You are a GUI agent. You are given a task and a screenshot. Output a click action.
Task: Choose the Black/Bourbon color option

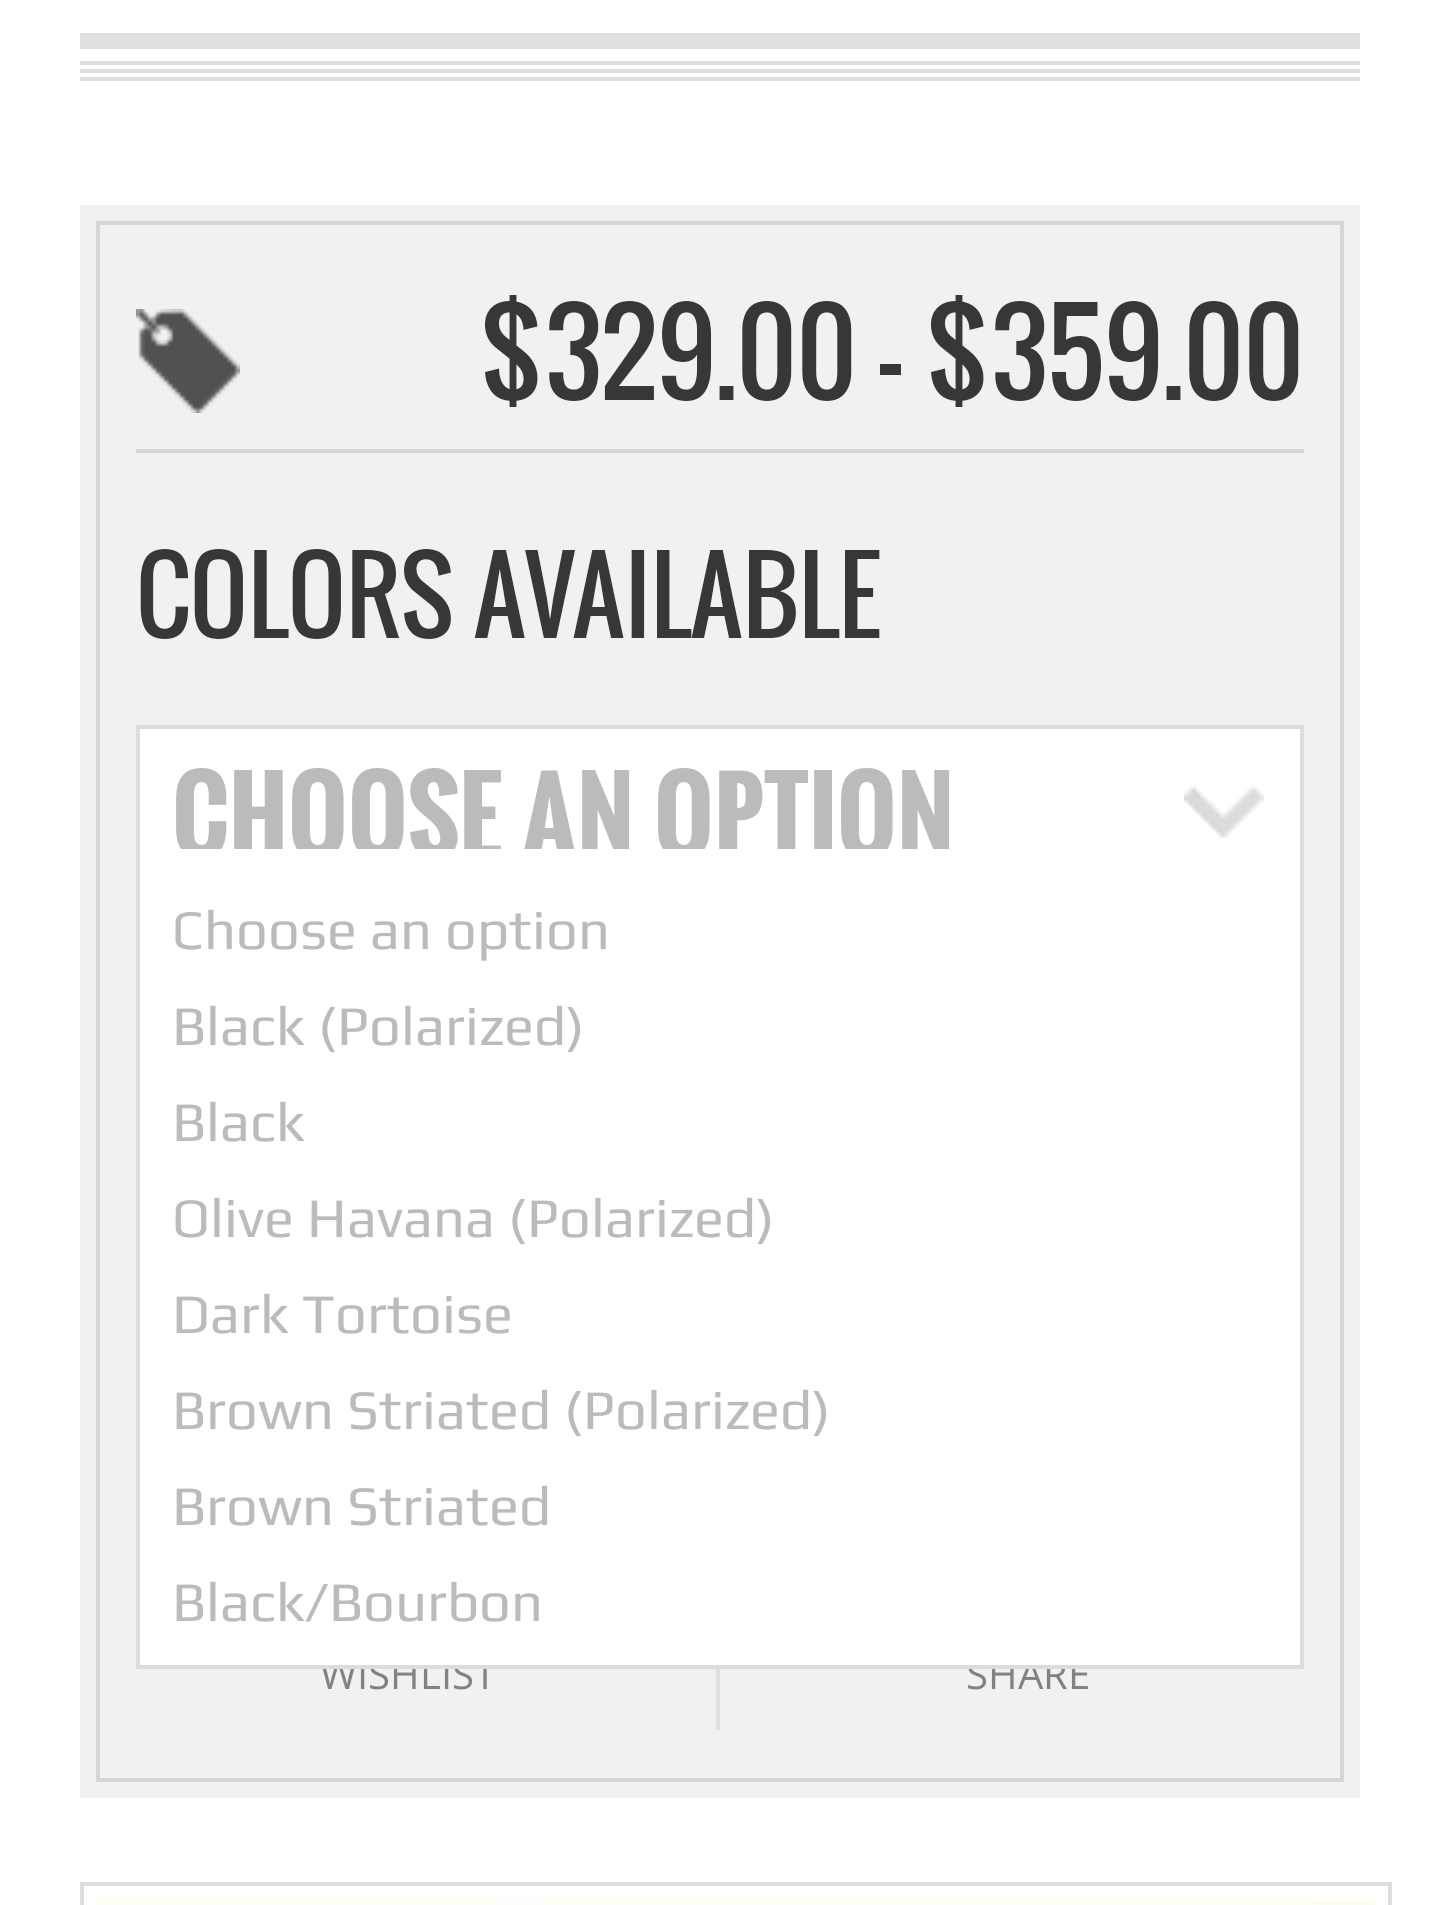[720, 1603]
